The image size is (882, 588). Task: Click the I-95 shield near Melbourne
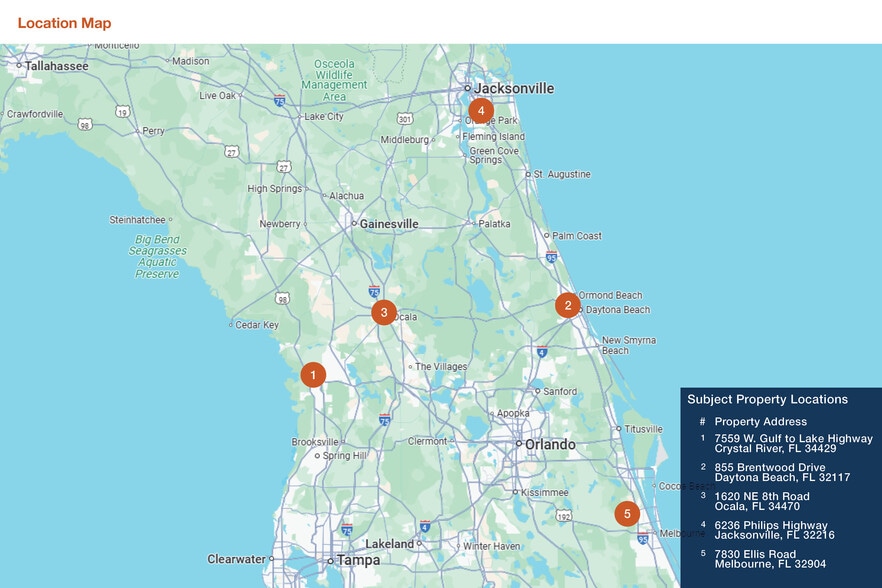(643, 538)
